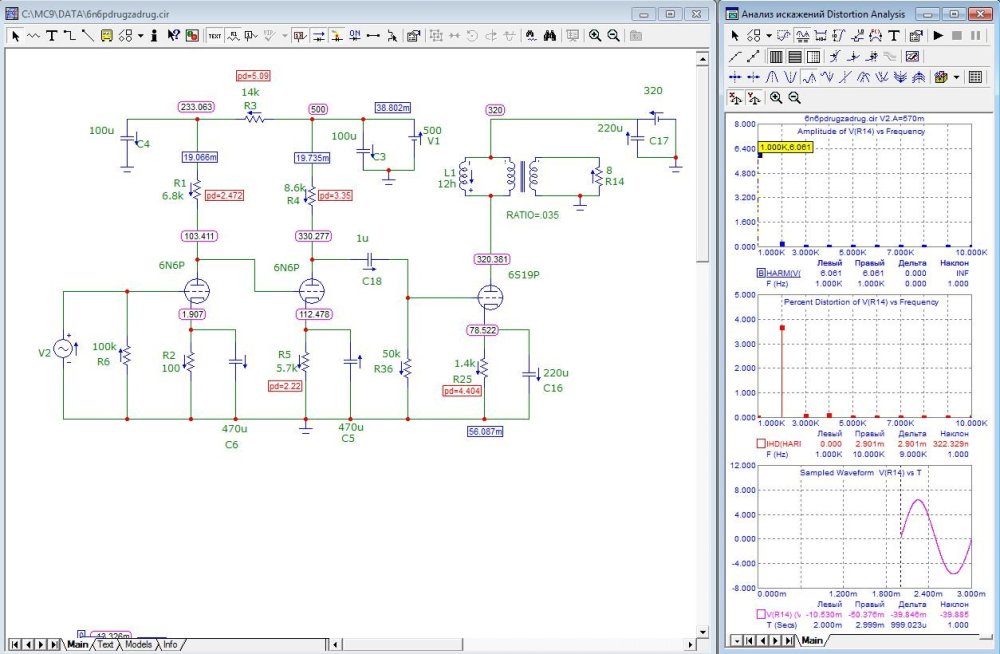Click the binoculars Find icon
Screen dimensions: 1000x654
pyautogui.click(x=550, y=35)
